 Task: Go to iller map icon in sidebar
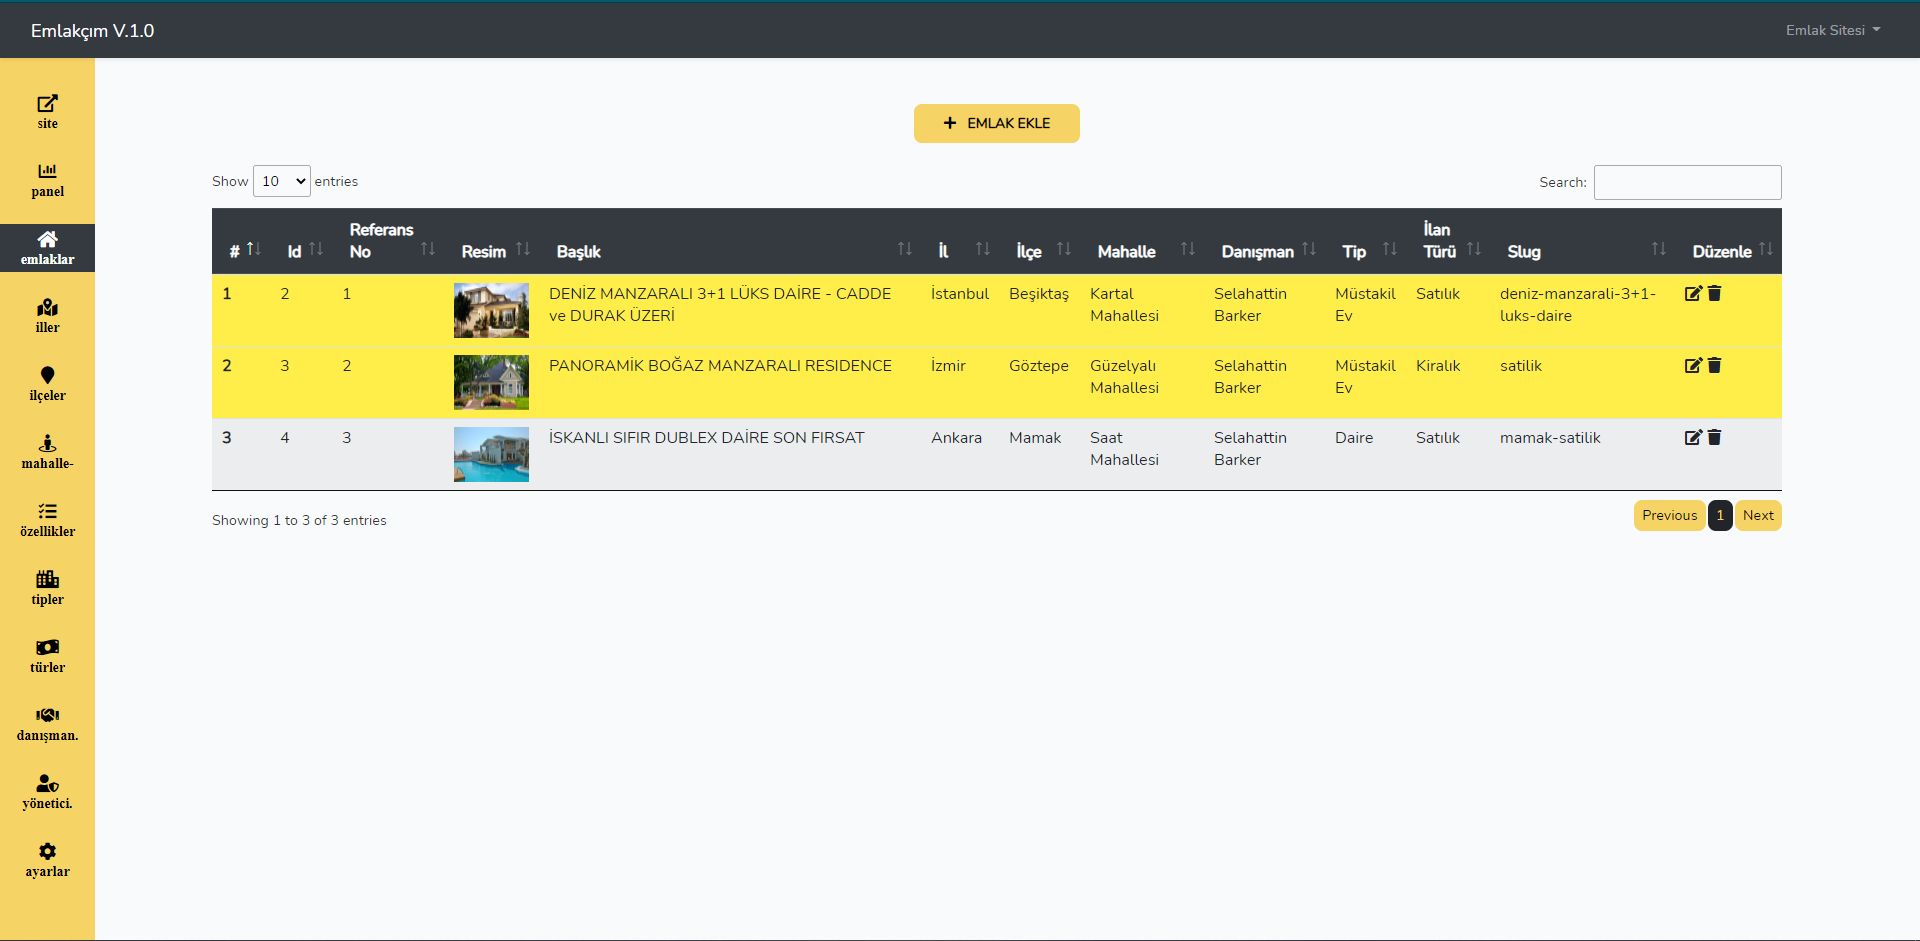47,308
